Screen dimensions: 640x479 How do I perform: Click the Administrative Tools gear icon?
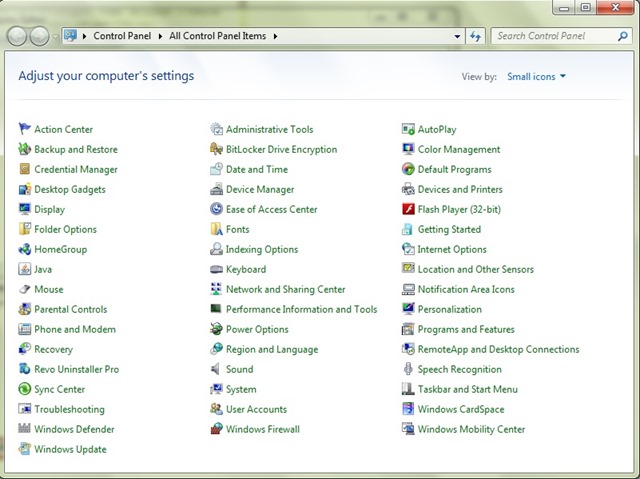(x=216, y=129)
